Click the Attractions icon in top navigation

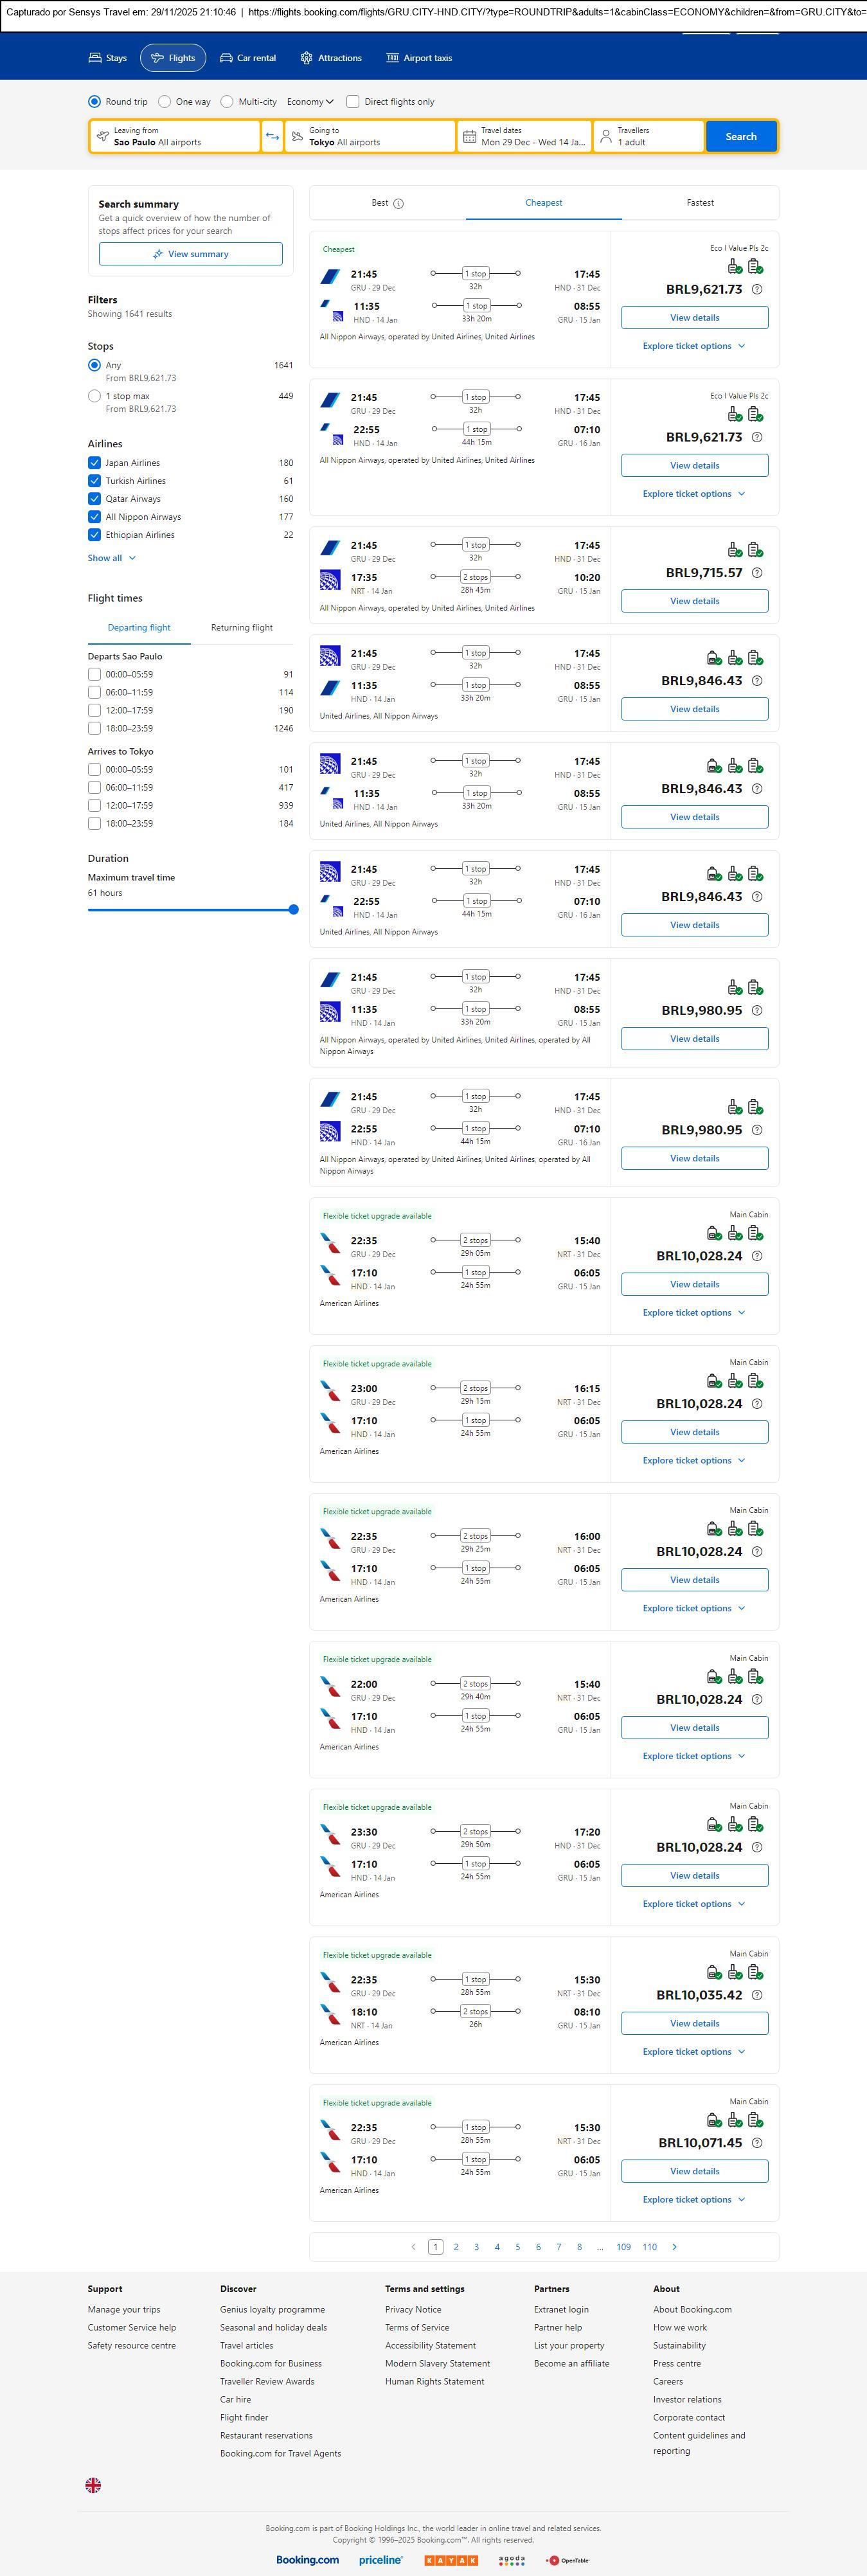[x=306, y=58]
